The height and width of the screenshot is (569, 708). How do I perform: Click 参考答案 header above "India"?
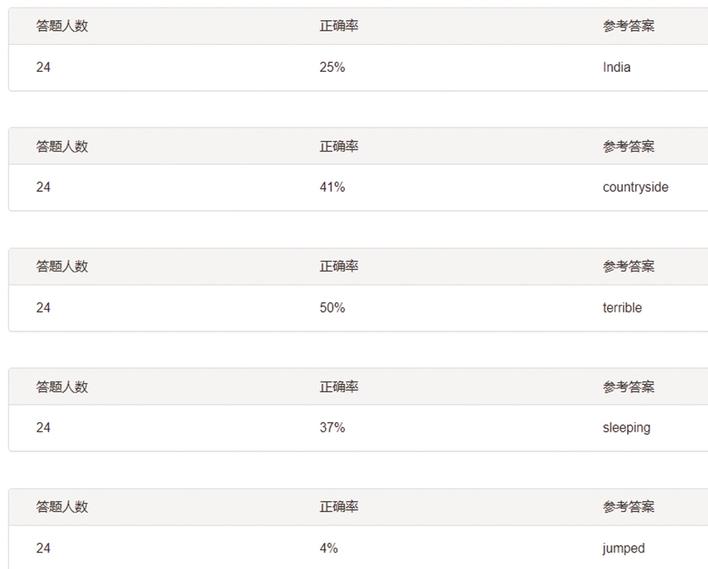click(x=629, y=26)
